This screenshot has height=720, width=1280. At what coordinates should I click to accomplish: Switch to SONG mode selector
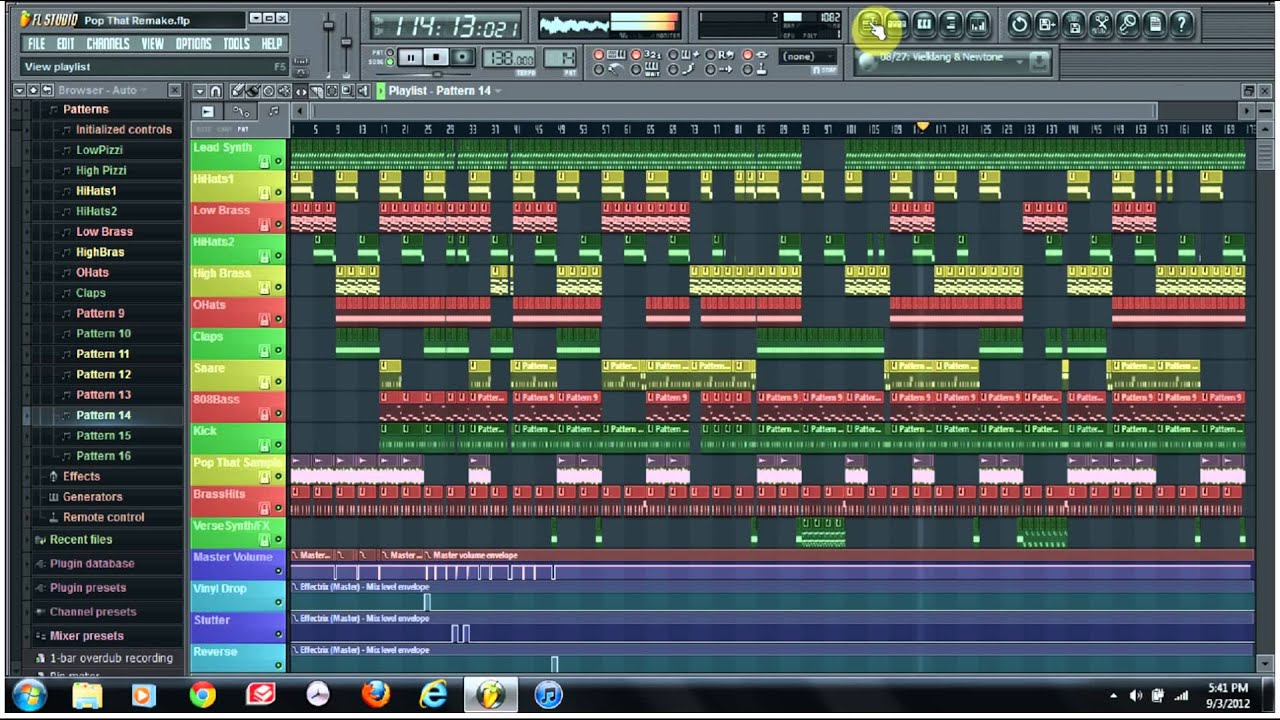tap(389, 62)
